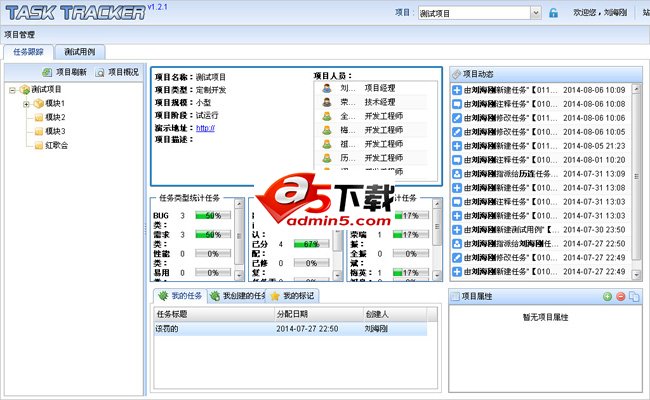Click the 项目刷新 refresh icon

(x=47, y=73)
